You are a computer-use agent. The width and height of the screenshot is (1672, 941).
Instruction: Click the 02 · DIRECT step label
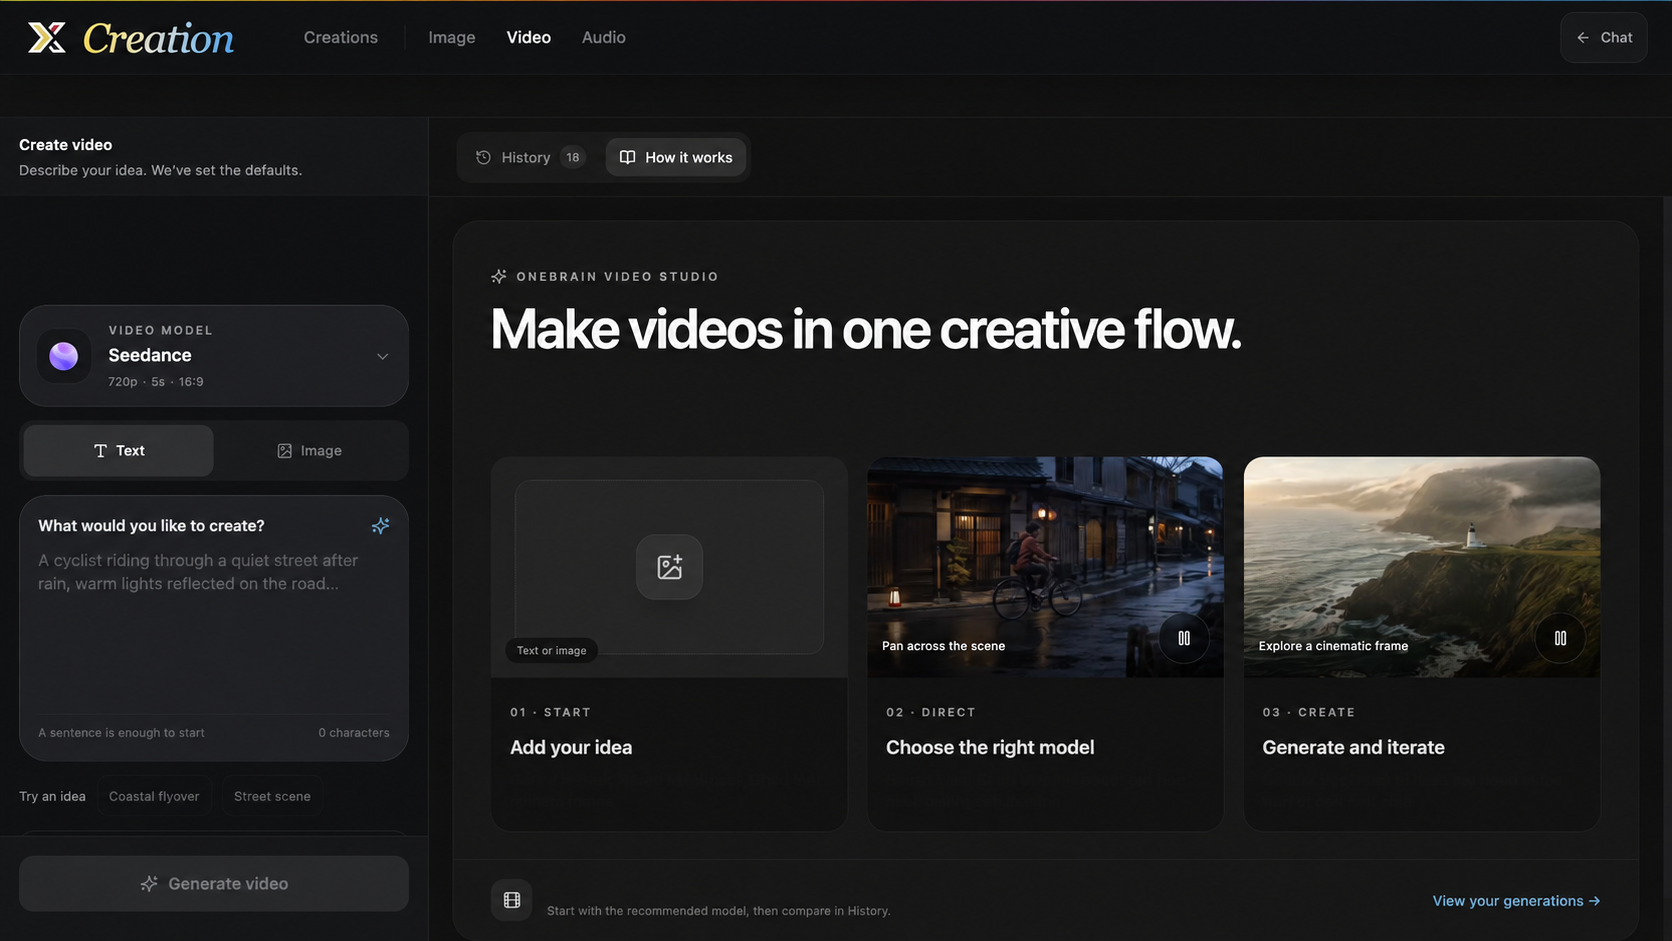(x=931, y=712)
